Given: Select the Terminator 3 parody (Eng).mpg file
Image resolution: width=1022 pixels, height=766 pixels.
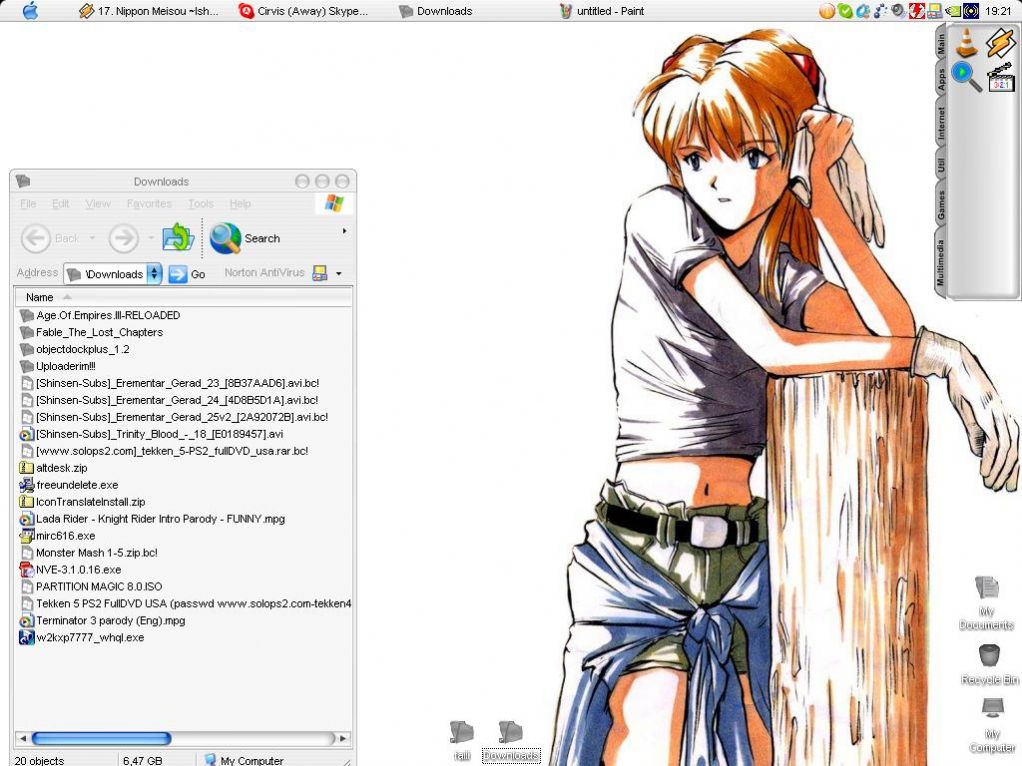Looking at the screenshot, I should [x=103, y=621].
